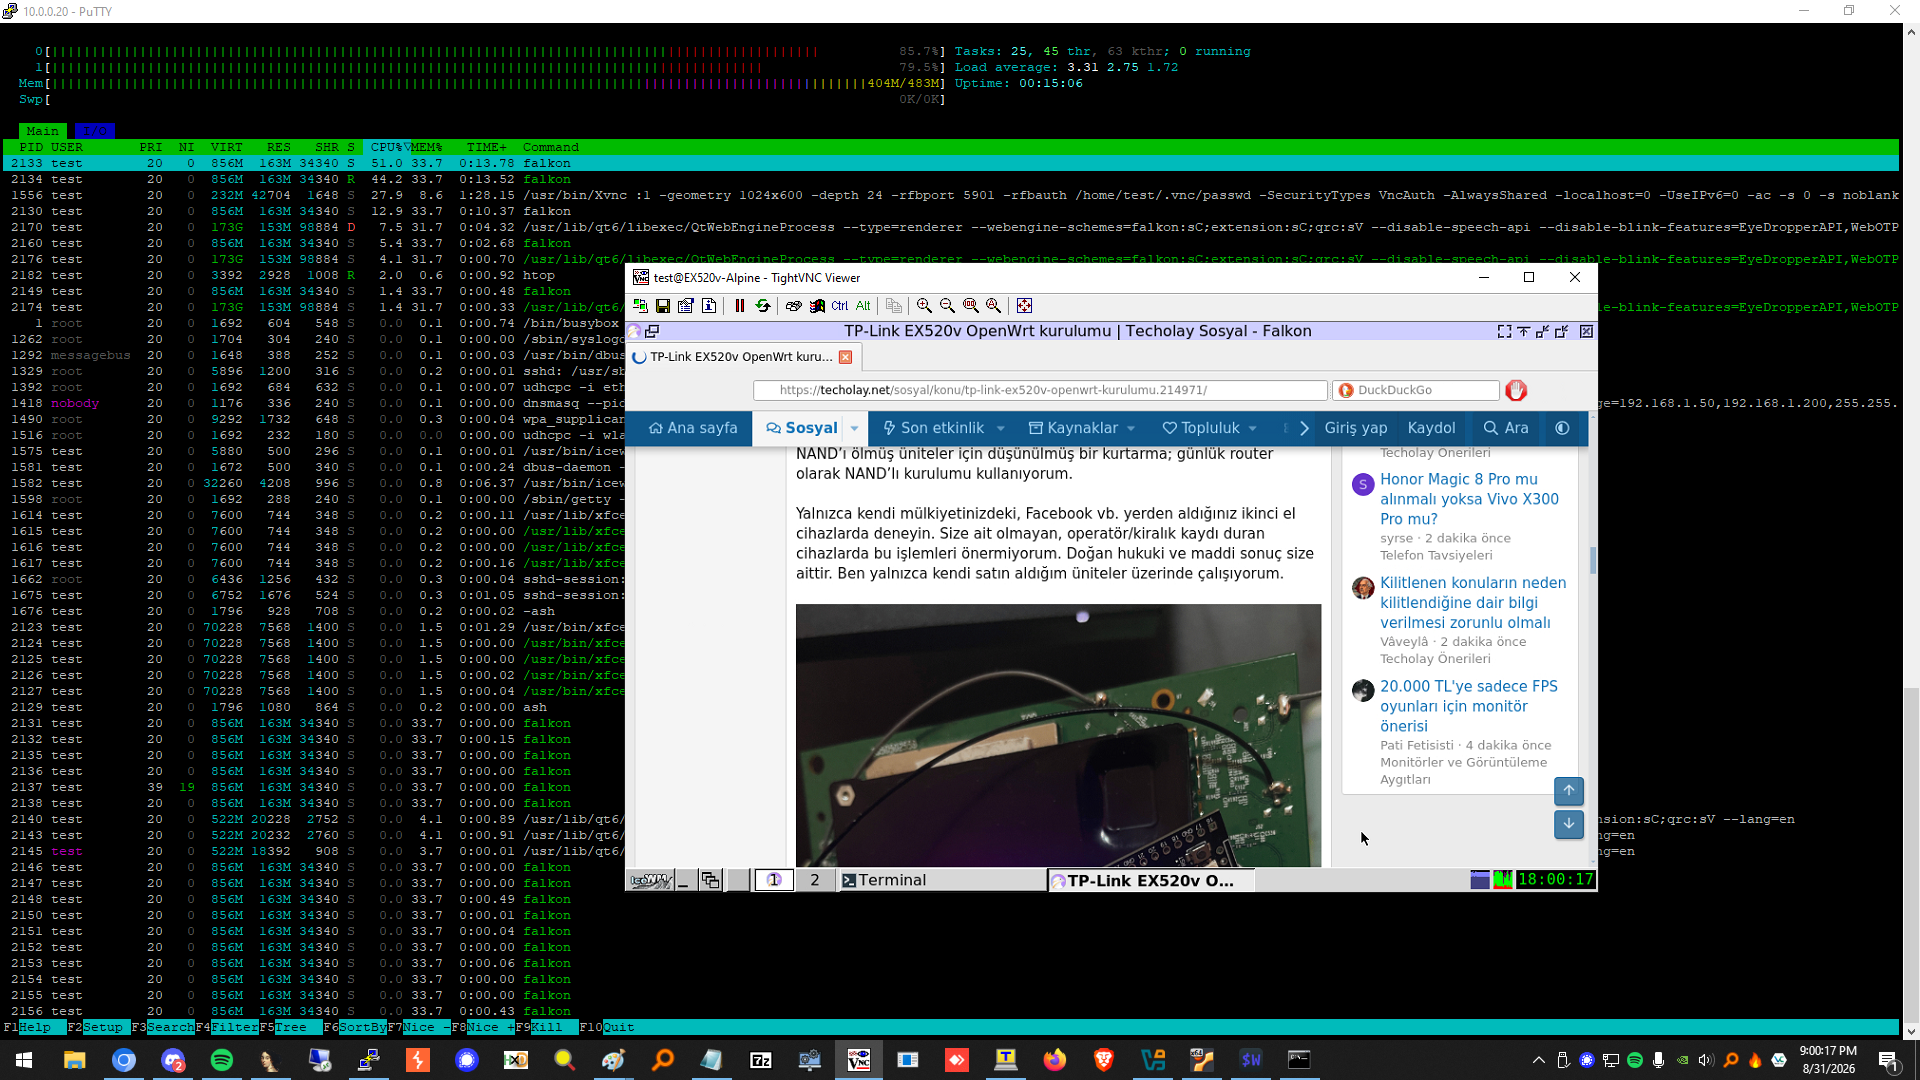Viewport: 1920px width, 1080px height.
Task: Open the Ana sayfa nav item
Action: tap(693, 428)
